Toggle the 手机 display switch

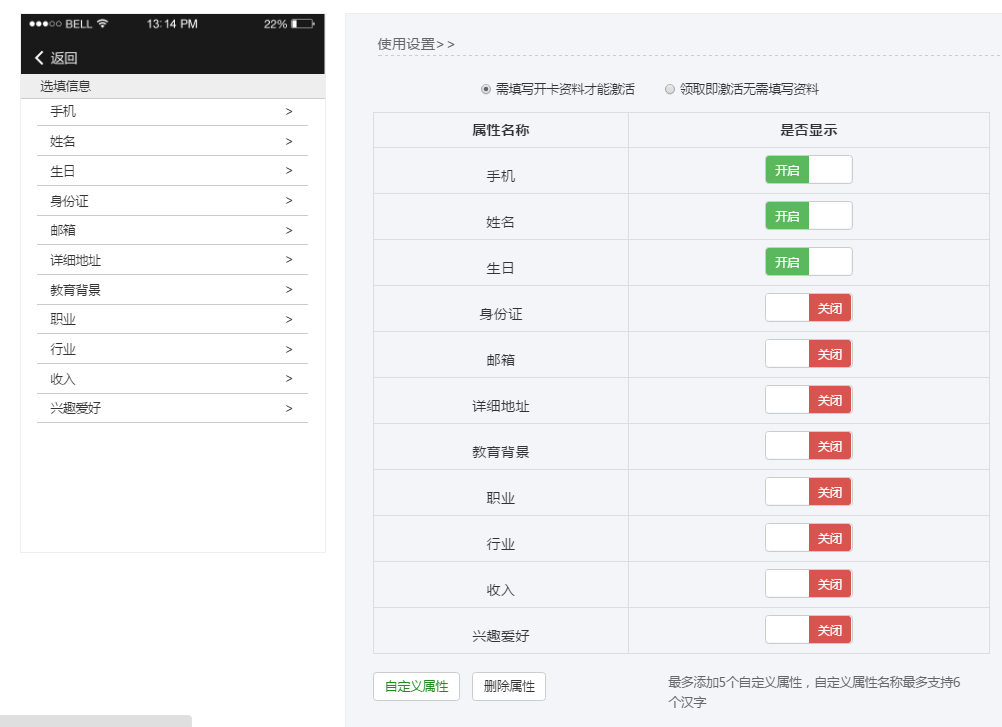tap(808, 170)
